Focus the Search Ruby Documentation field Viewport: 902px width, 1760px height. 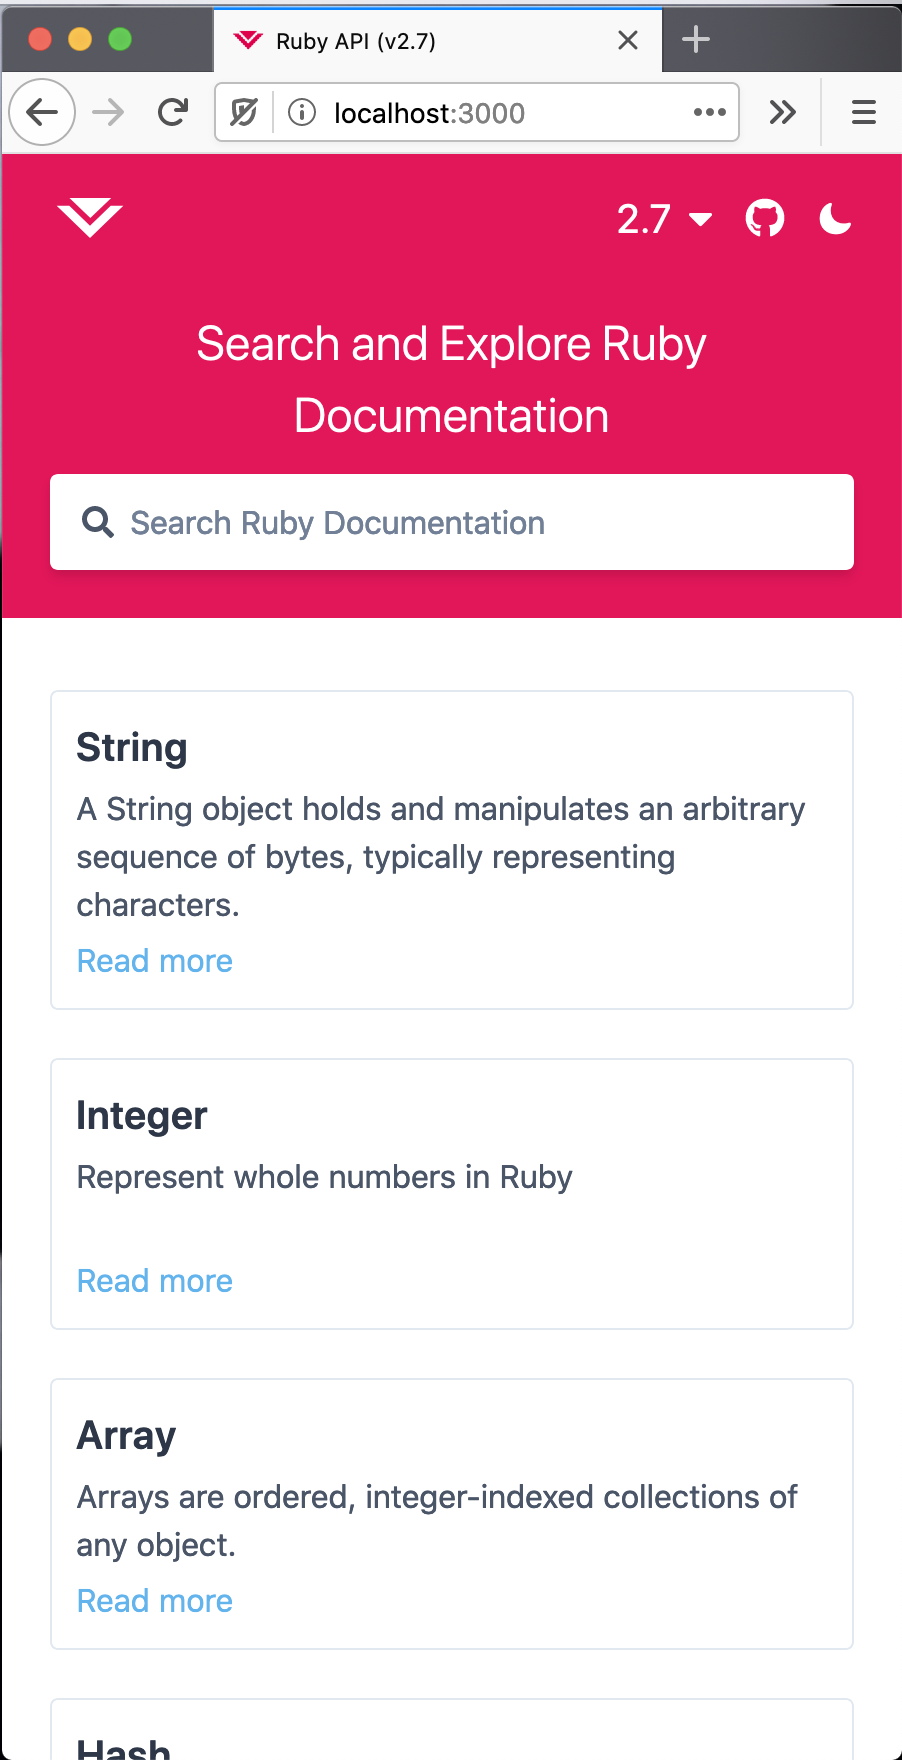point(452,522)
